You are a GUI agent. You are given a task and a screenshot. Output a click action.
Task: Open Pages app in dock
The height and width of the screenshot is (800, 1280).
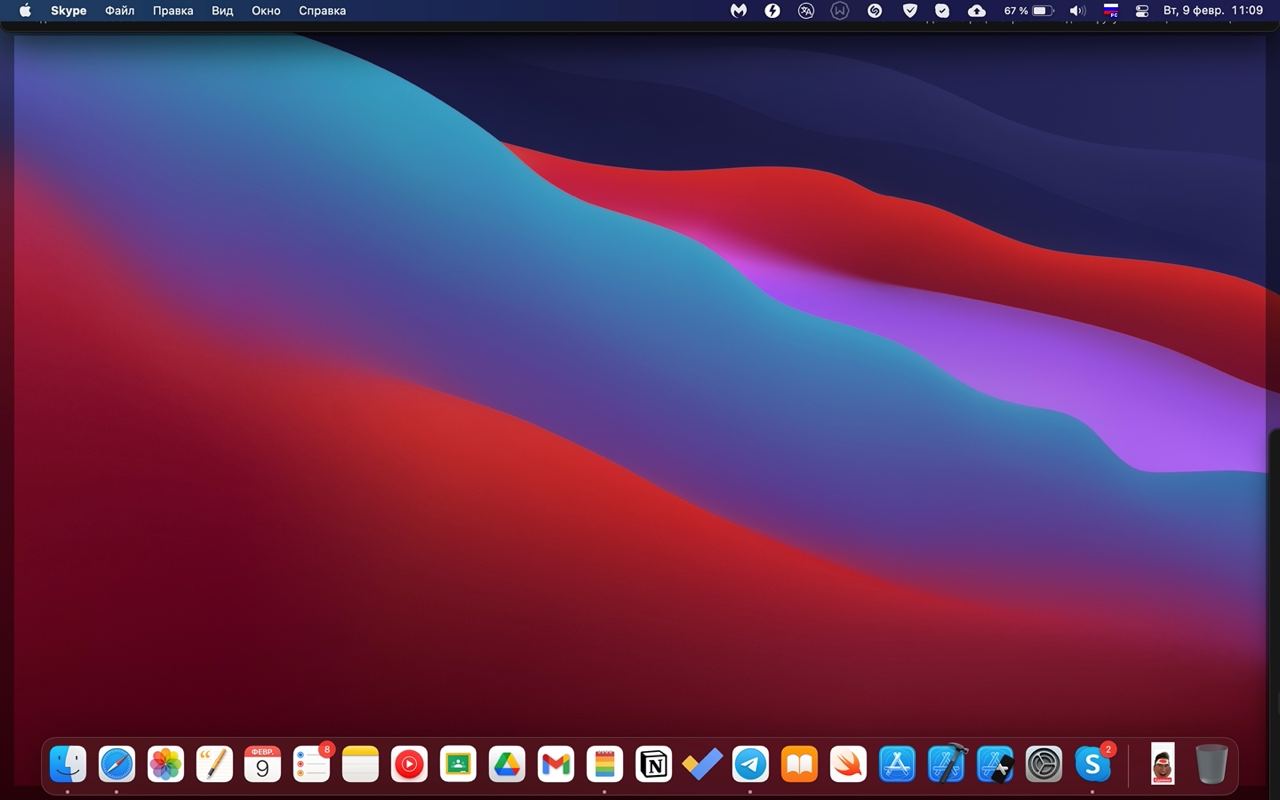pos(214,765)
